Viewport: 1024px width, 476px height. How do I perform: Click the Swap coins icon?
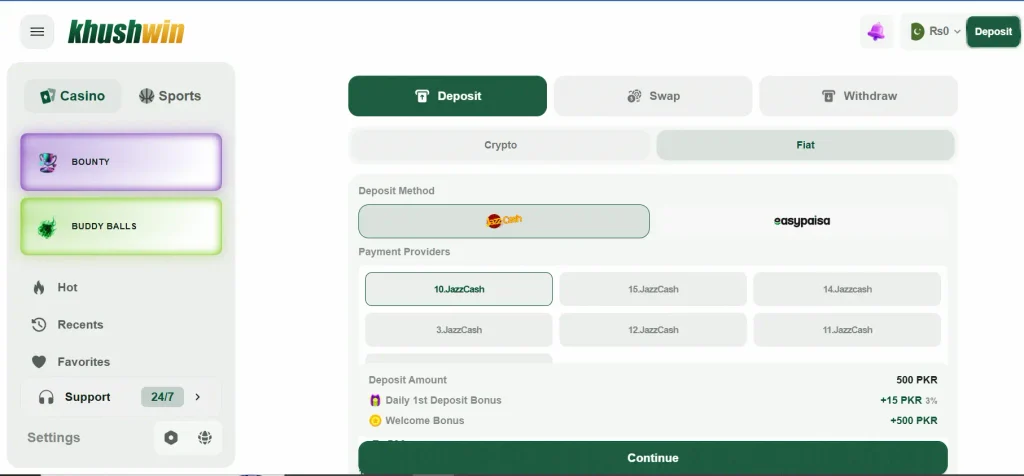point(634,97)
